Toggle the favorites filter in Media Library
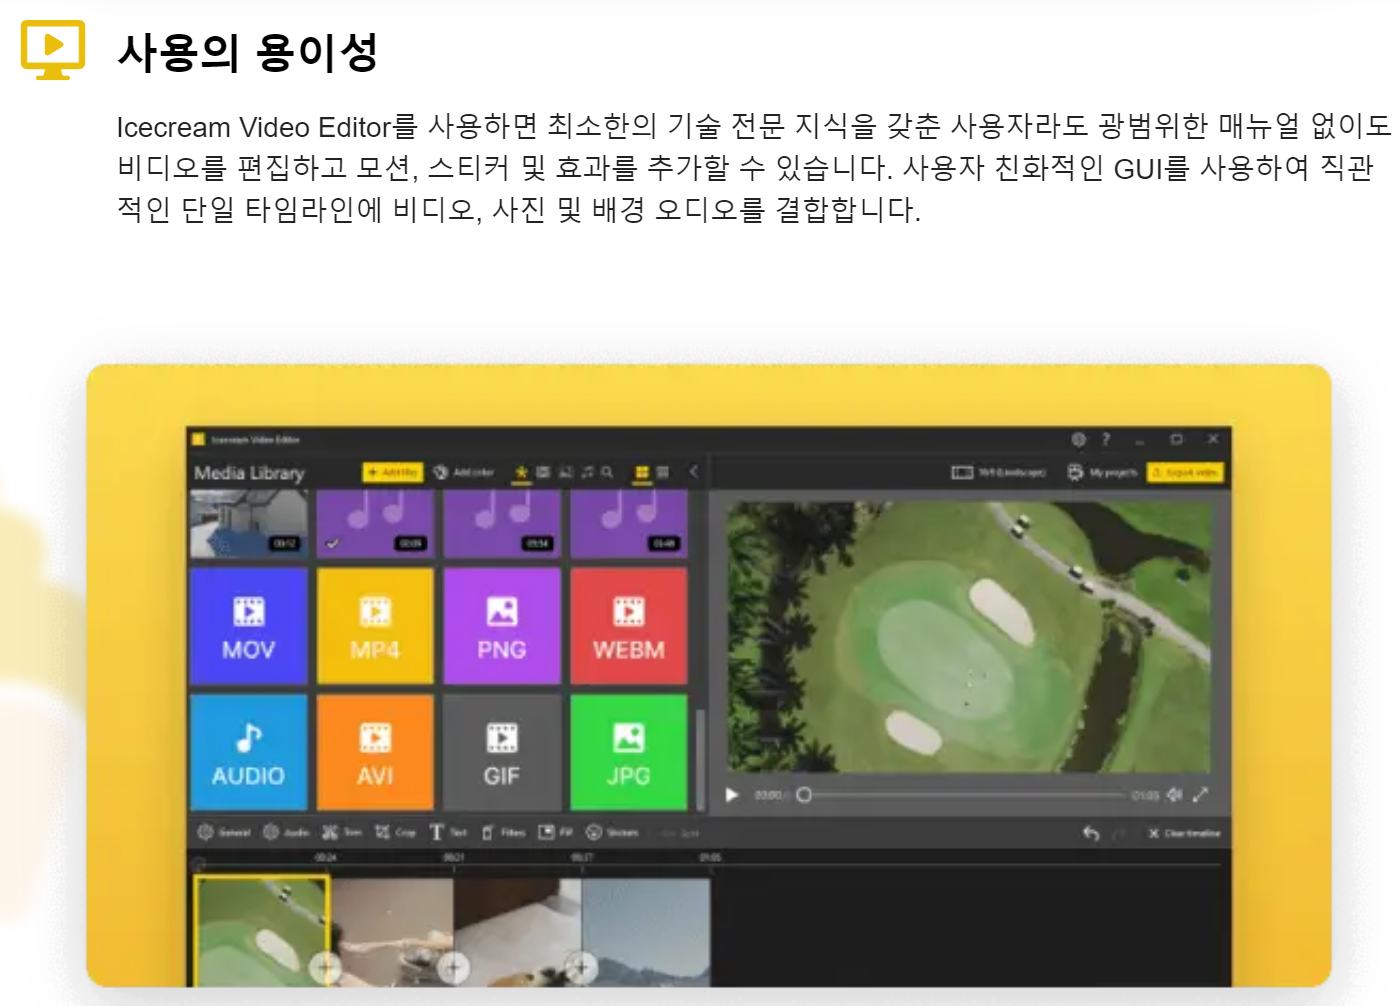The image size is (1399, 1006). (522, 473)
